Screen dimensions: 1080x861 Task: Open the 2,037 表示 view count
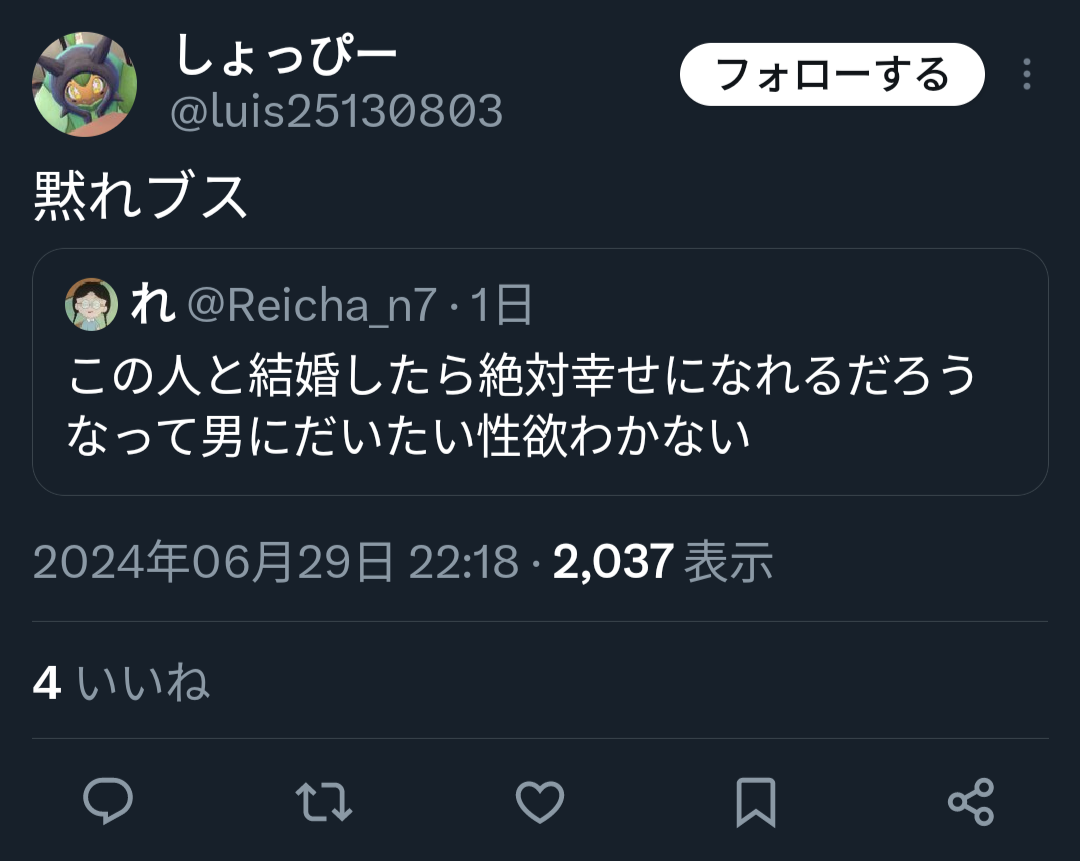click(x=663, y=561)
